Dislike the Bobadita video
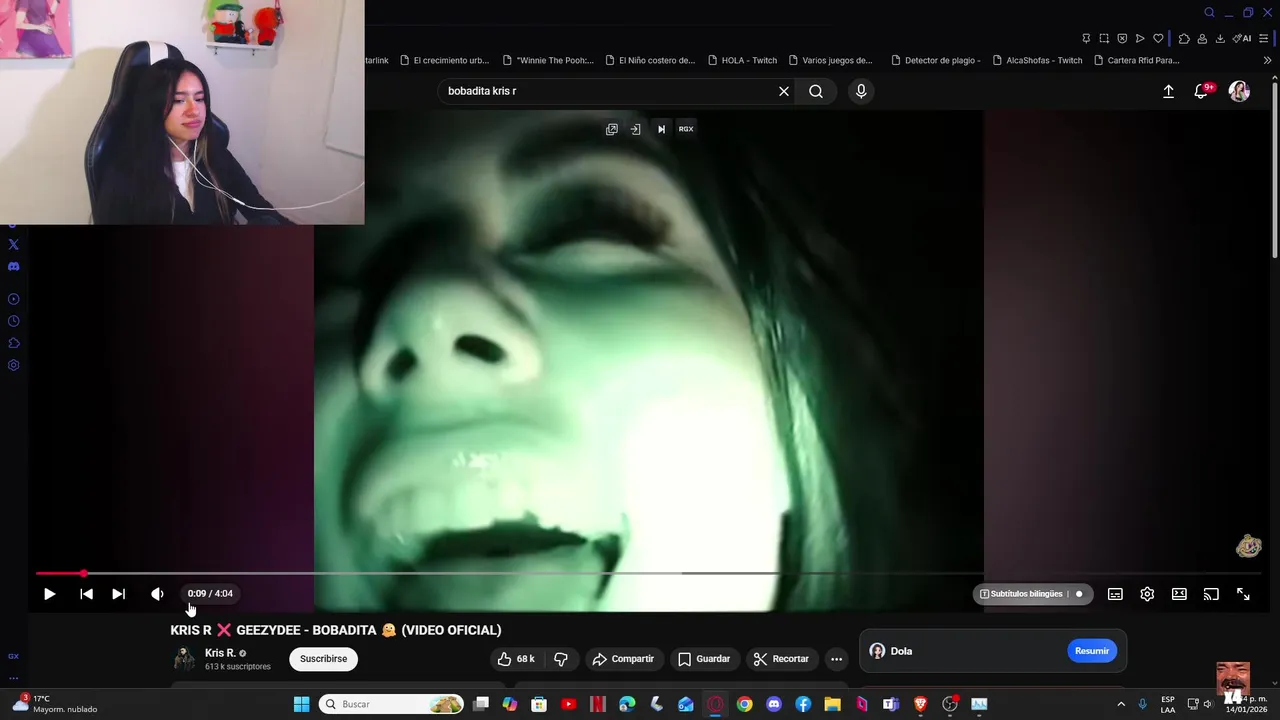1280x720 pixels. point(561,659)
